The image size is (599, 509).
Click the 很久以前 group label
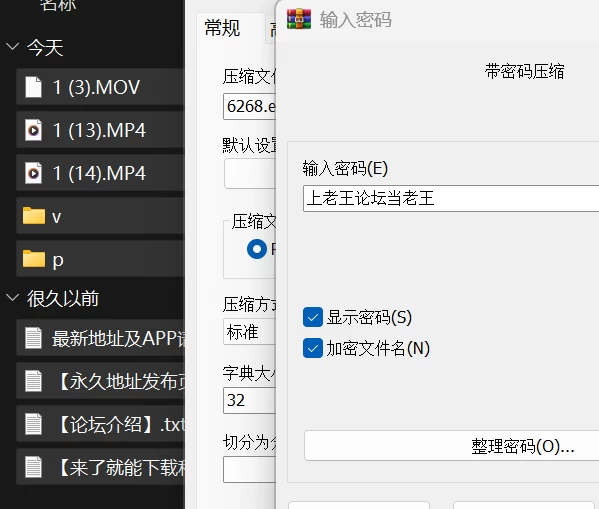pyautogui.click(x=63, y=298)
